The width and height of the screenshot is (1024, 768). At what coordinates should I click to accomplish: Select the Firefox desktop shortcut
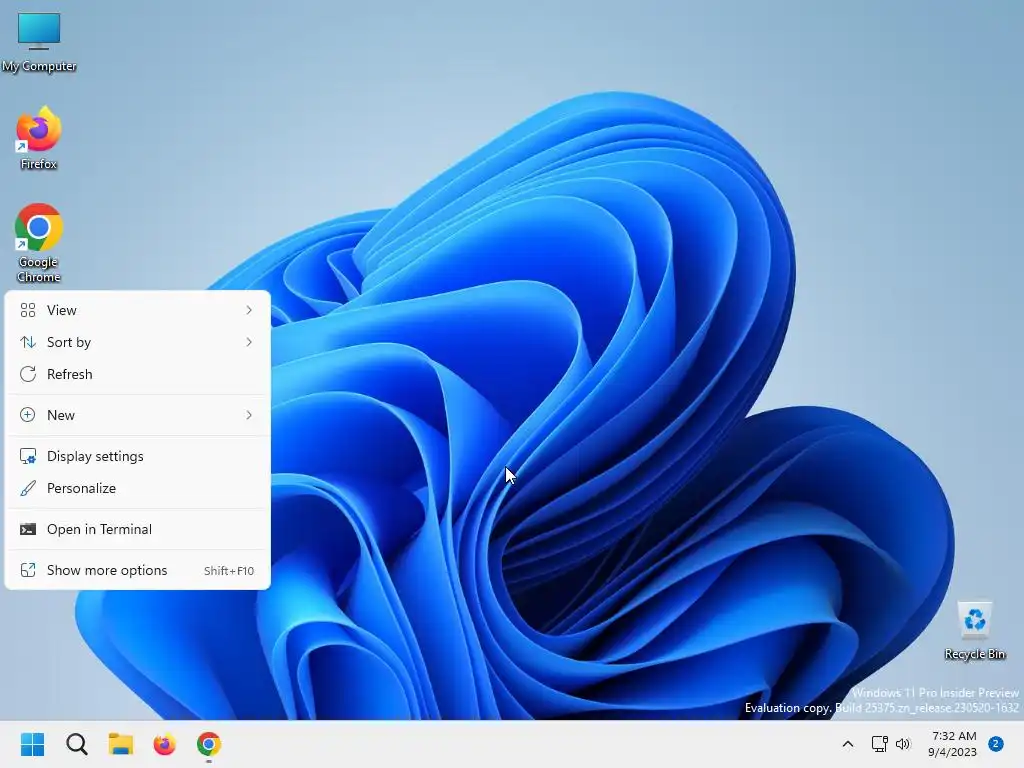tap(39, 138)
